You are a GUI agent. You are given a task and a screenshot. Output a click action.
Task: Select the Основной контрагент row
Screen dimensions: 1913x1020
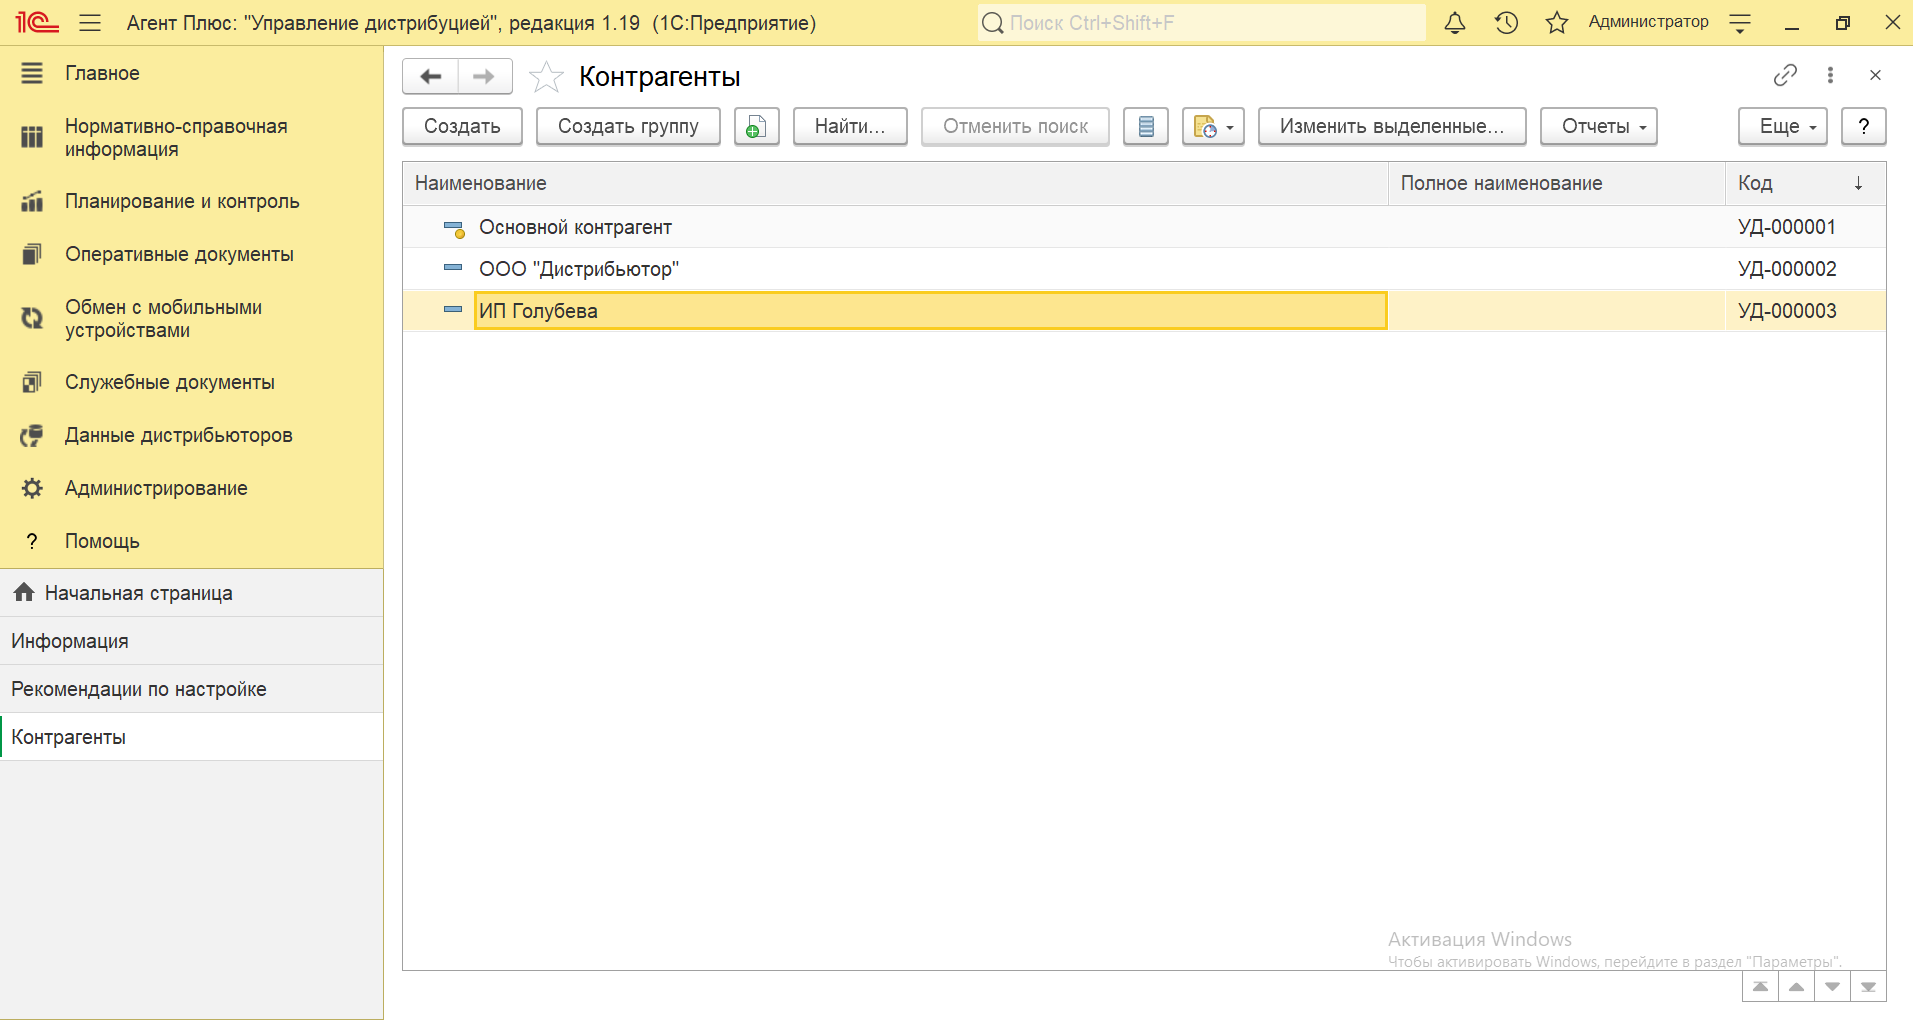pos(1144,227)
